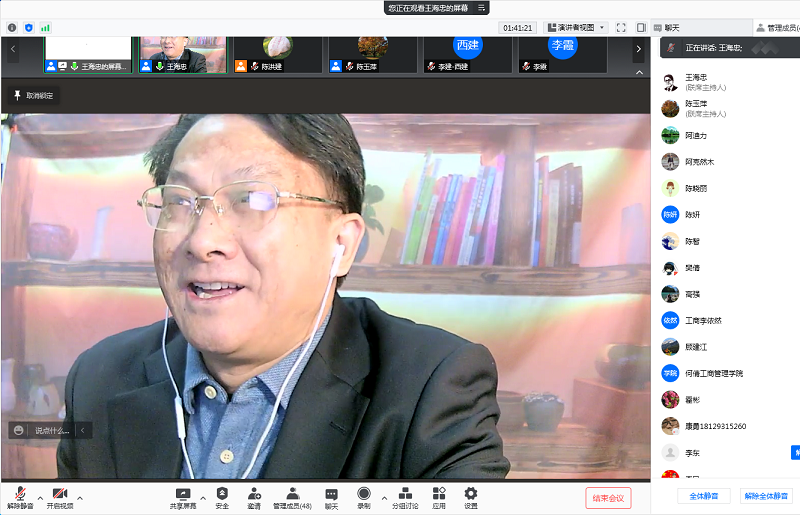The height and width of the screenshot is (515, 800).
Task: Open the 设置 settings gear
Action: (x=470, y=494)
